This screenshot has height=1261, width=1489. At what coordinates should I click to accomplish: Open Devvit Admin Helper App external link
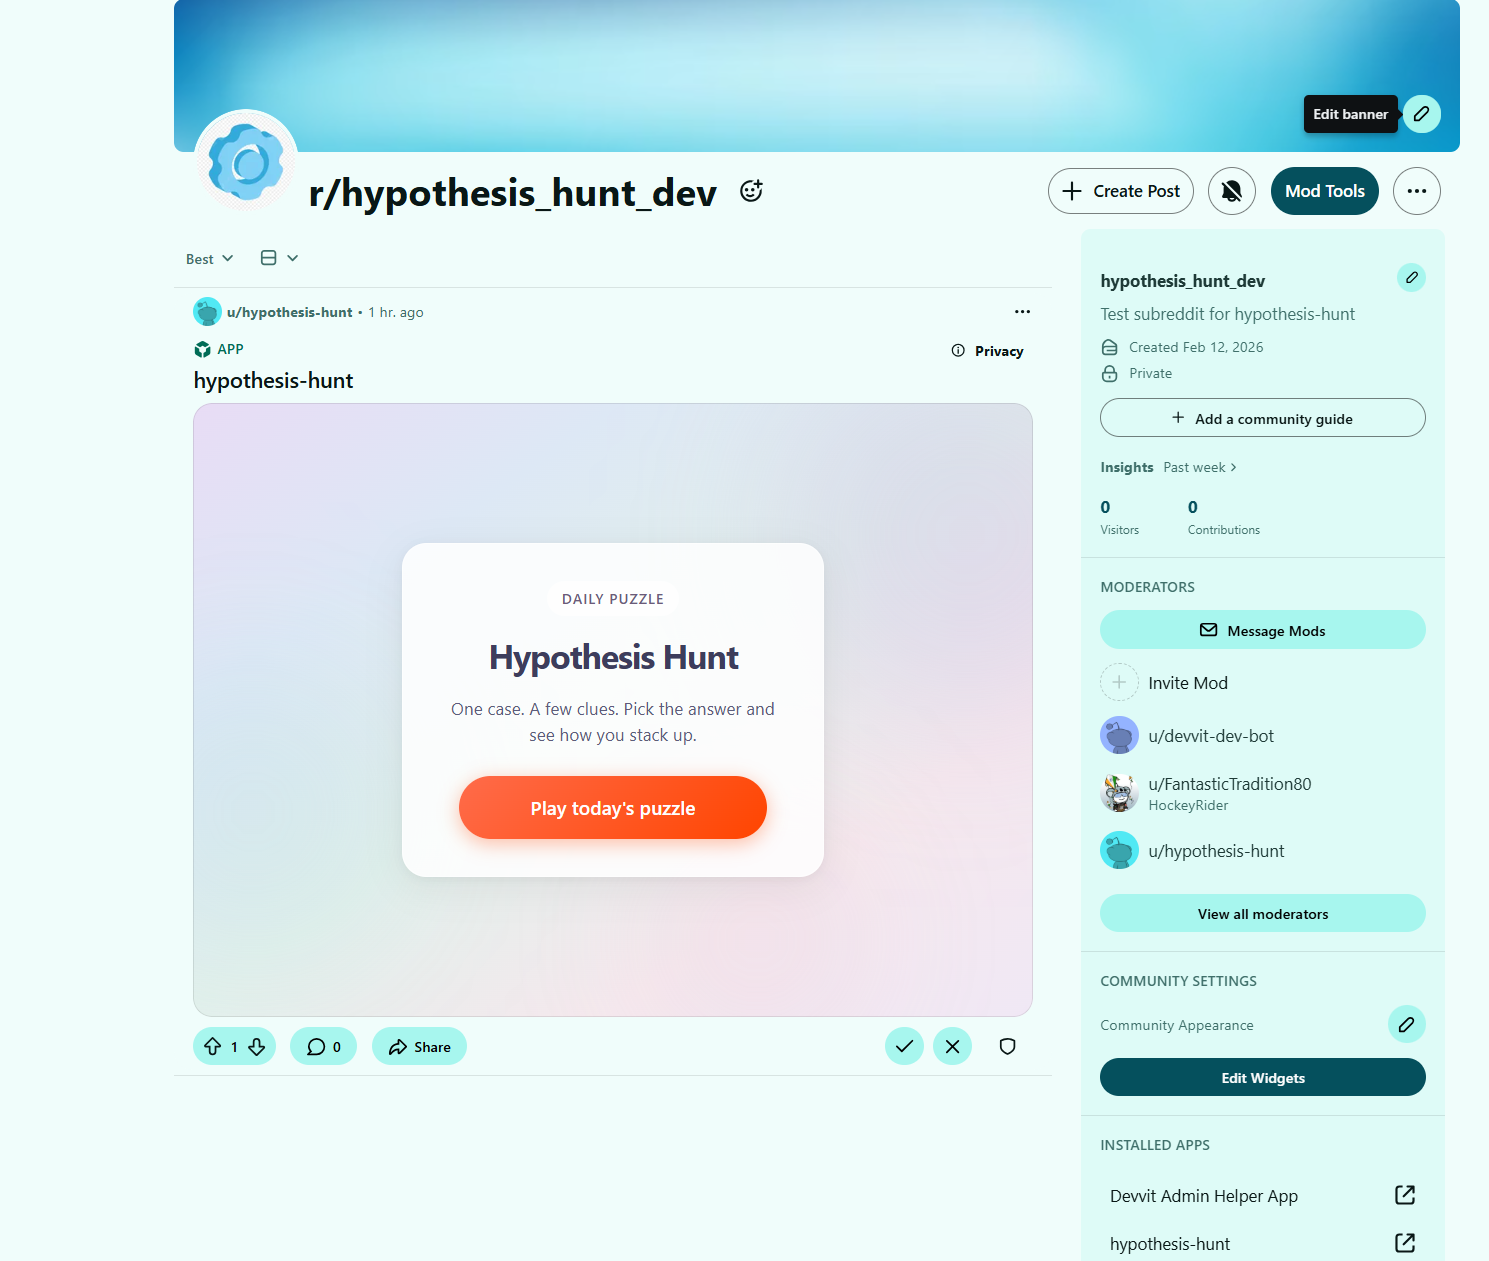(1404, 1195)
